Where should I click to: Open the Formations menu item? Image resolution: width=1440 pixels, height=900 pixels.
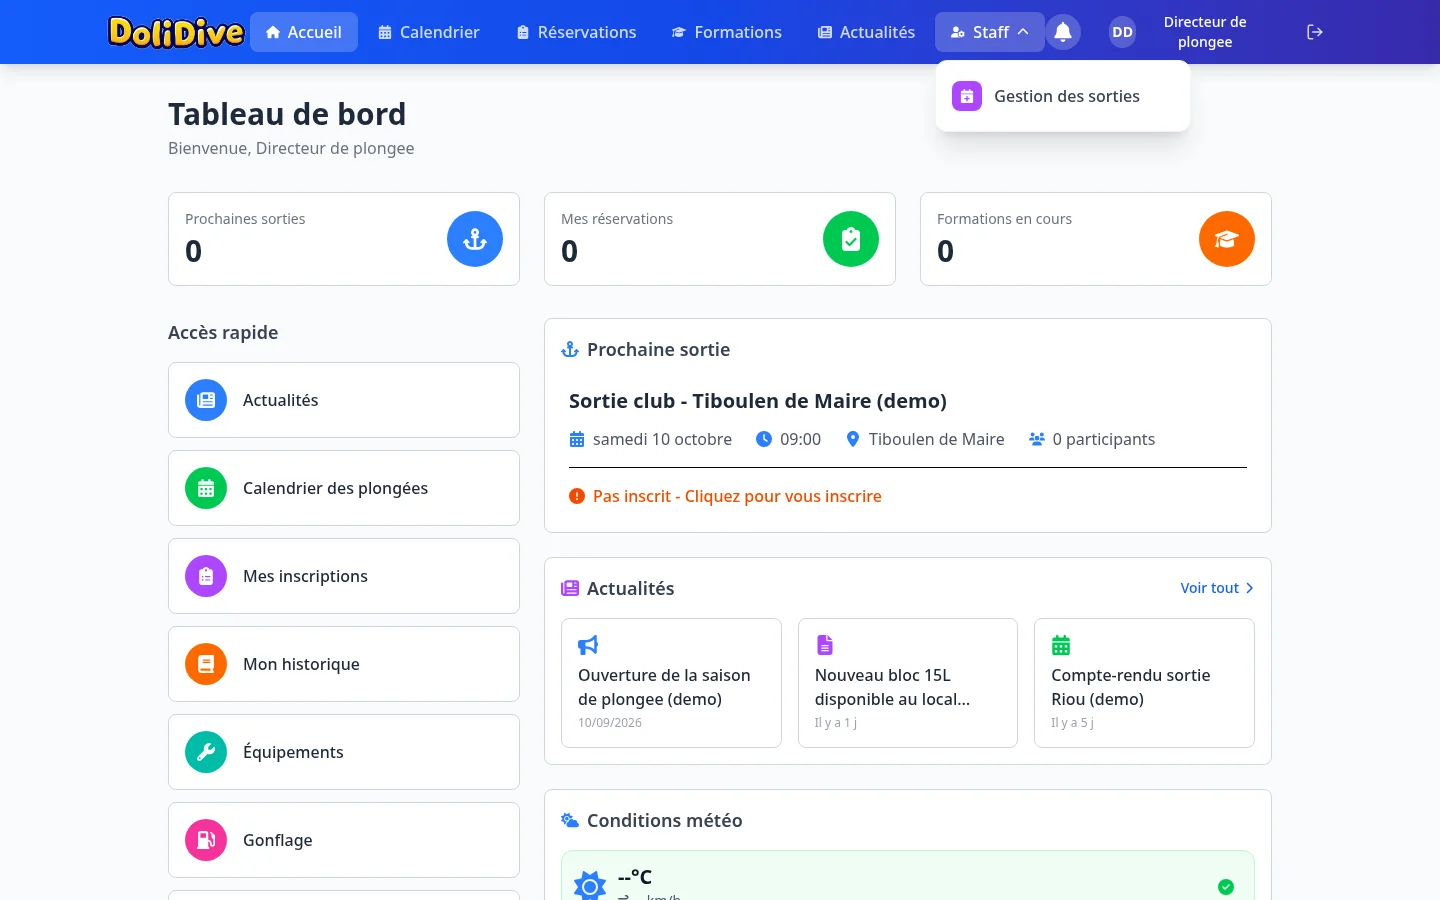pyautogui.click(x=727, y=32)
